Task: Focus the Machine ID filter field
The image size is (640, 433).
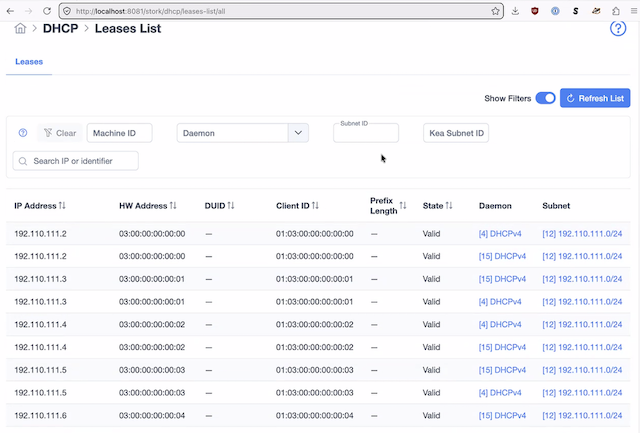Action: [x=120, y=133]
